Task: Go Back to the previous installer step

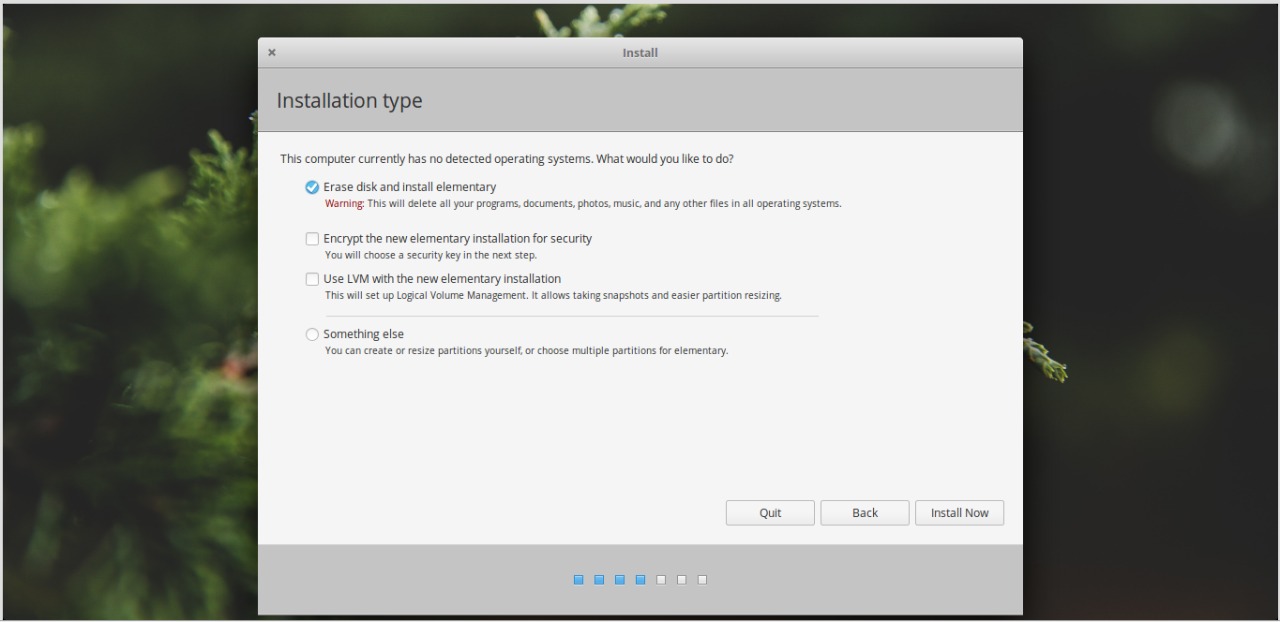Action: pos(864,512)
